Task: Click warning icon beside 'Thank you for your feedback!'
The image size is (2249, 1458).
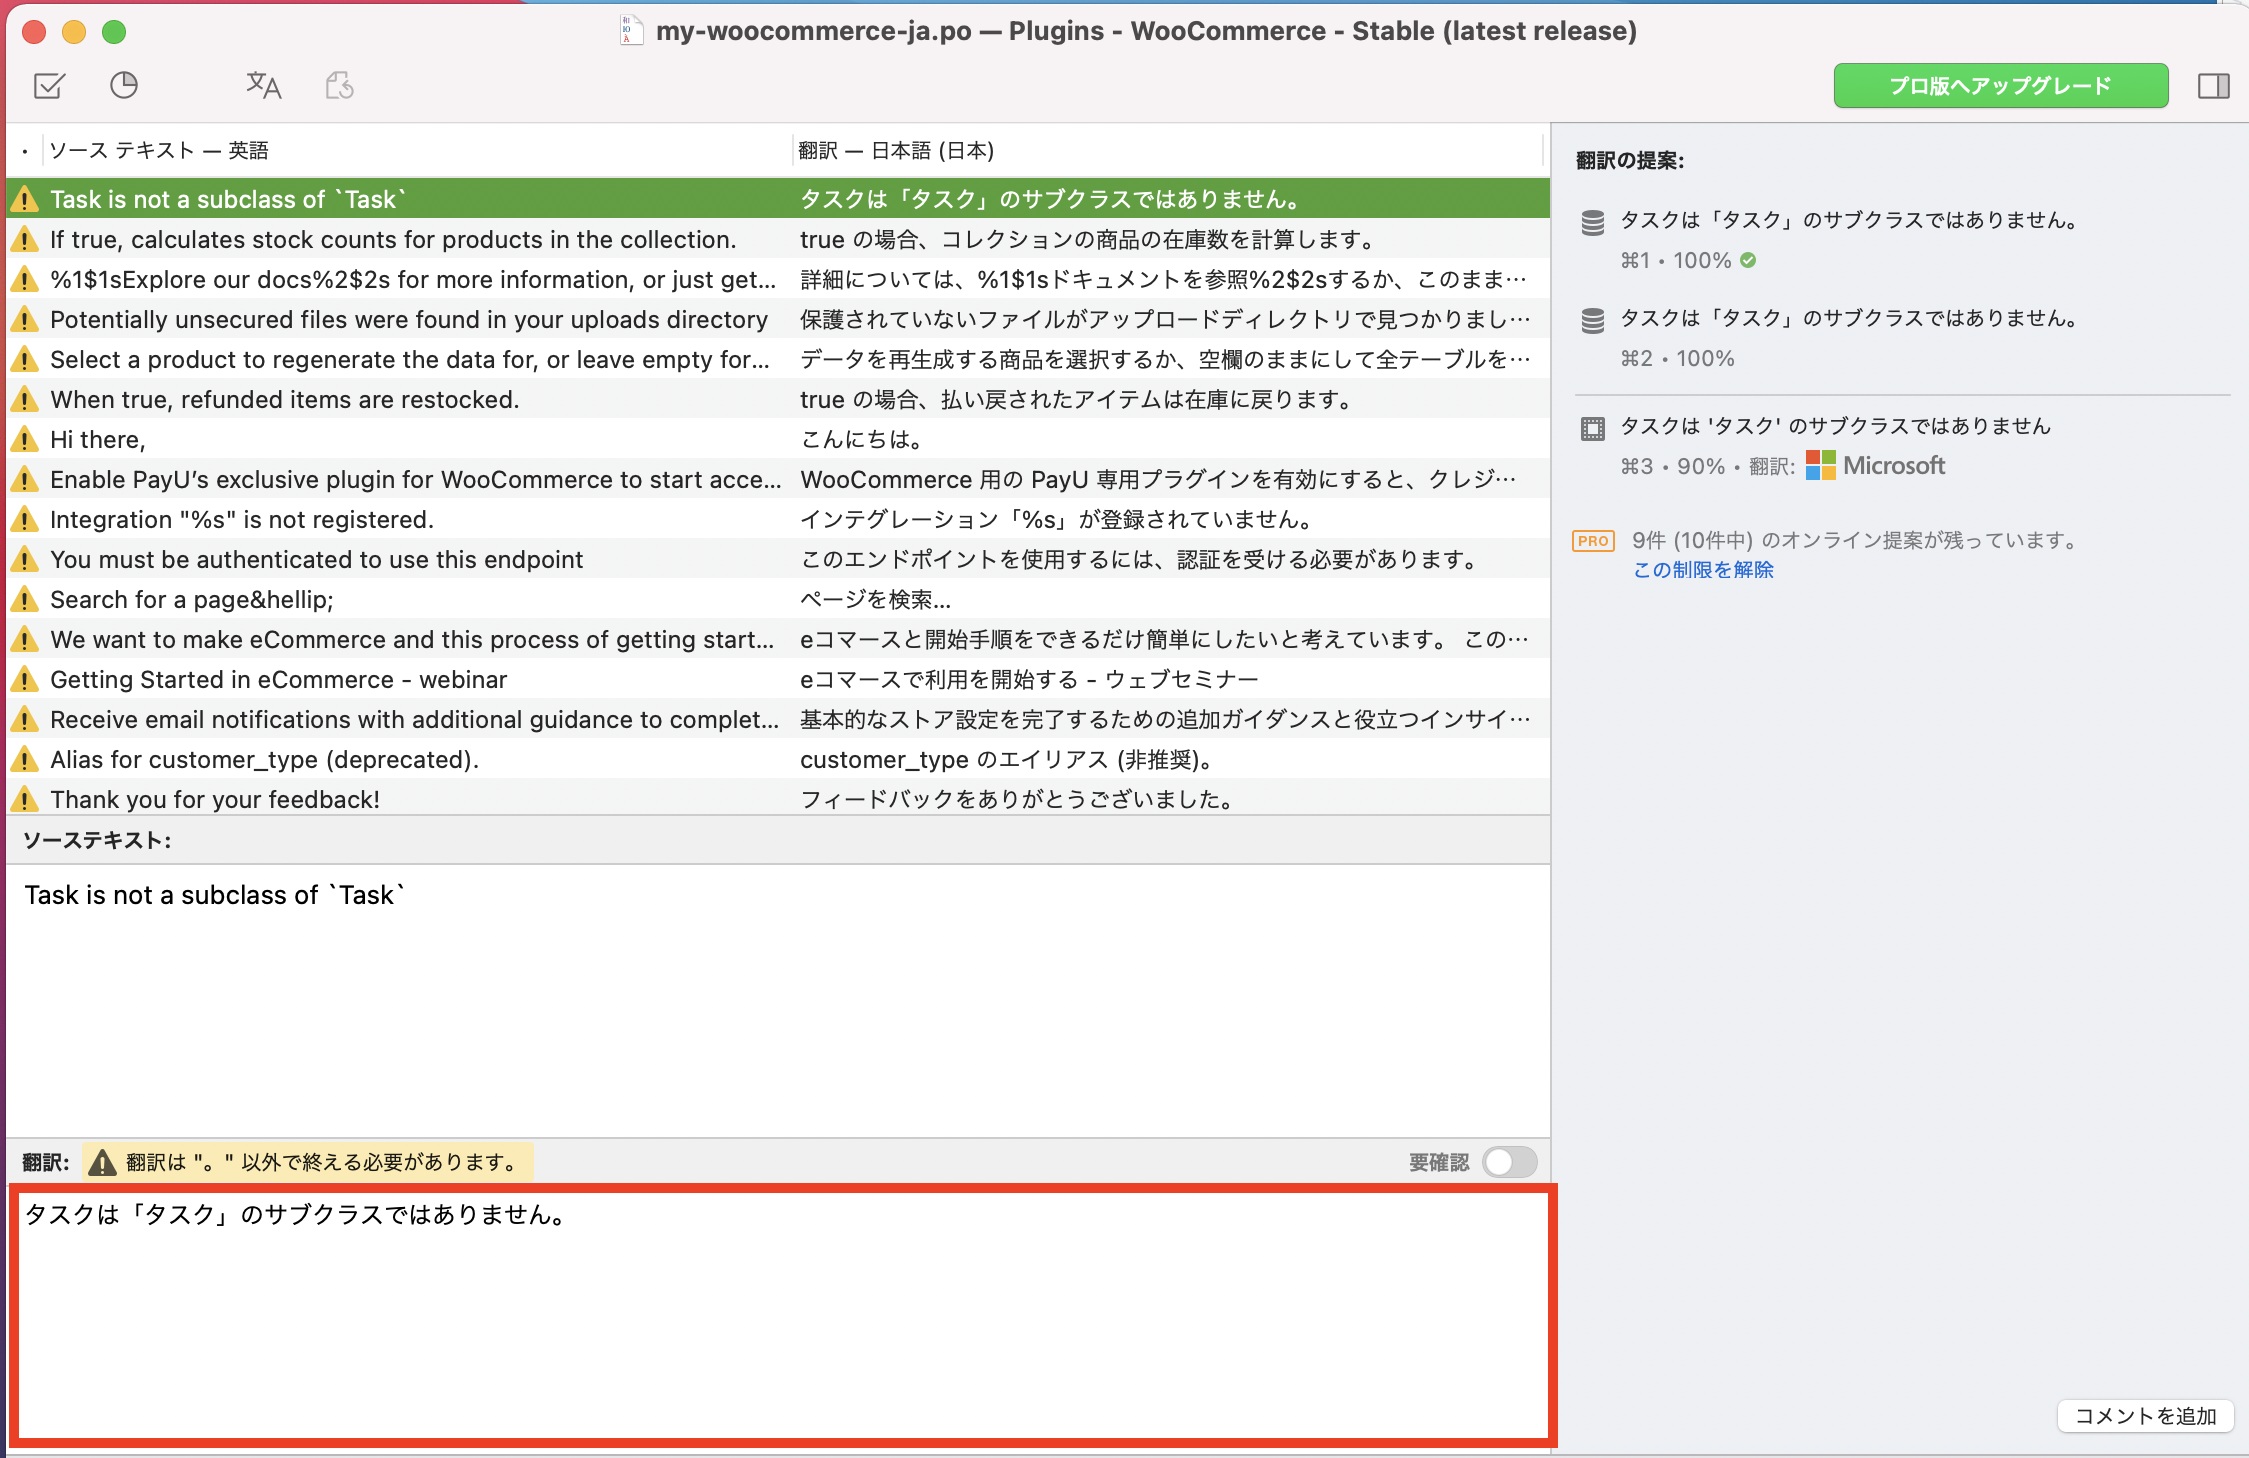Action: pyautogui.click(x=25, y=799)
